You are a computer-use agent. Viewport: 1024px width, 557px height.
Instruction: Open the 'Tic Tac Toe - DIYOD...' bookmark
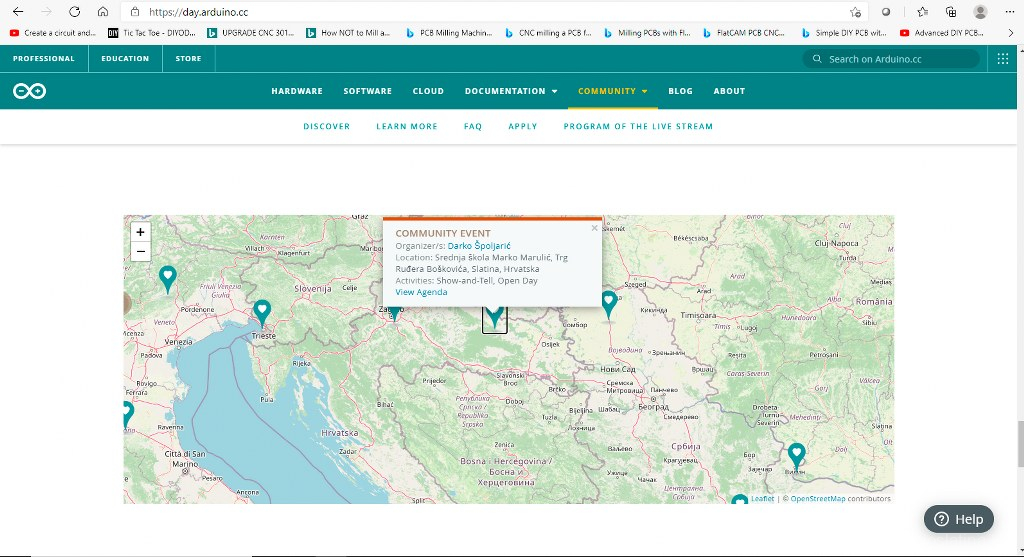pos(152,33)
